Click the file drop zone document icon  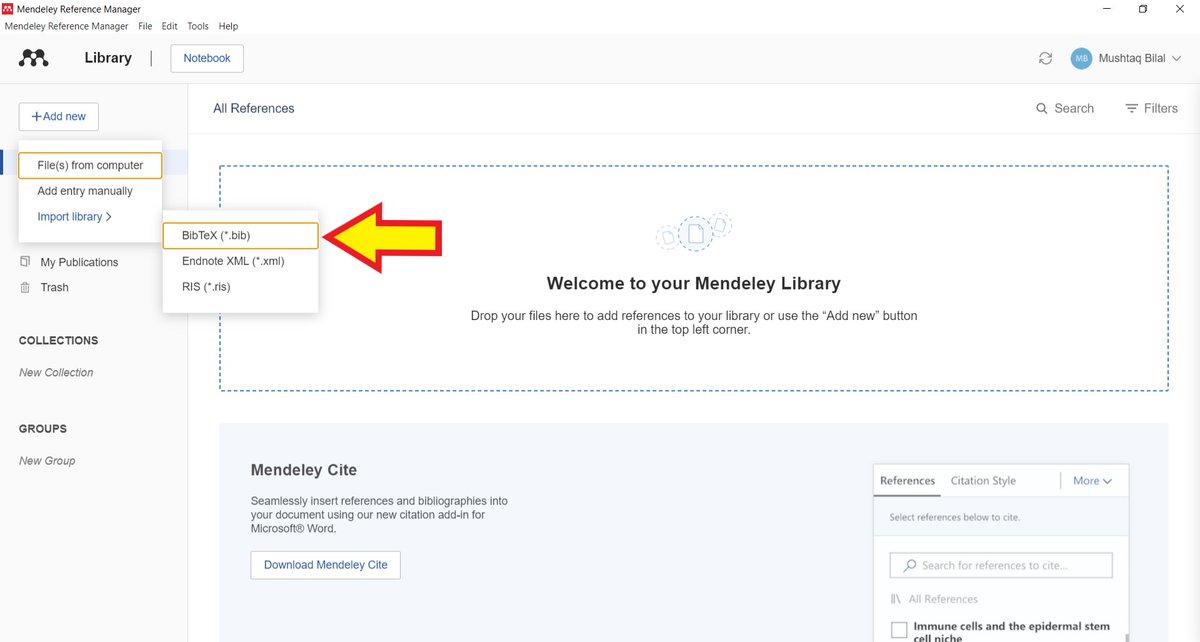(694, 233)
